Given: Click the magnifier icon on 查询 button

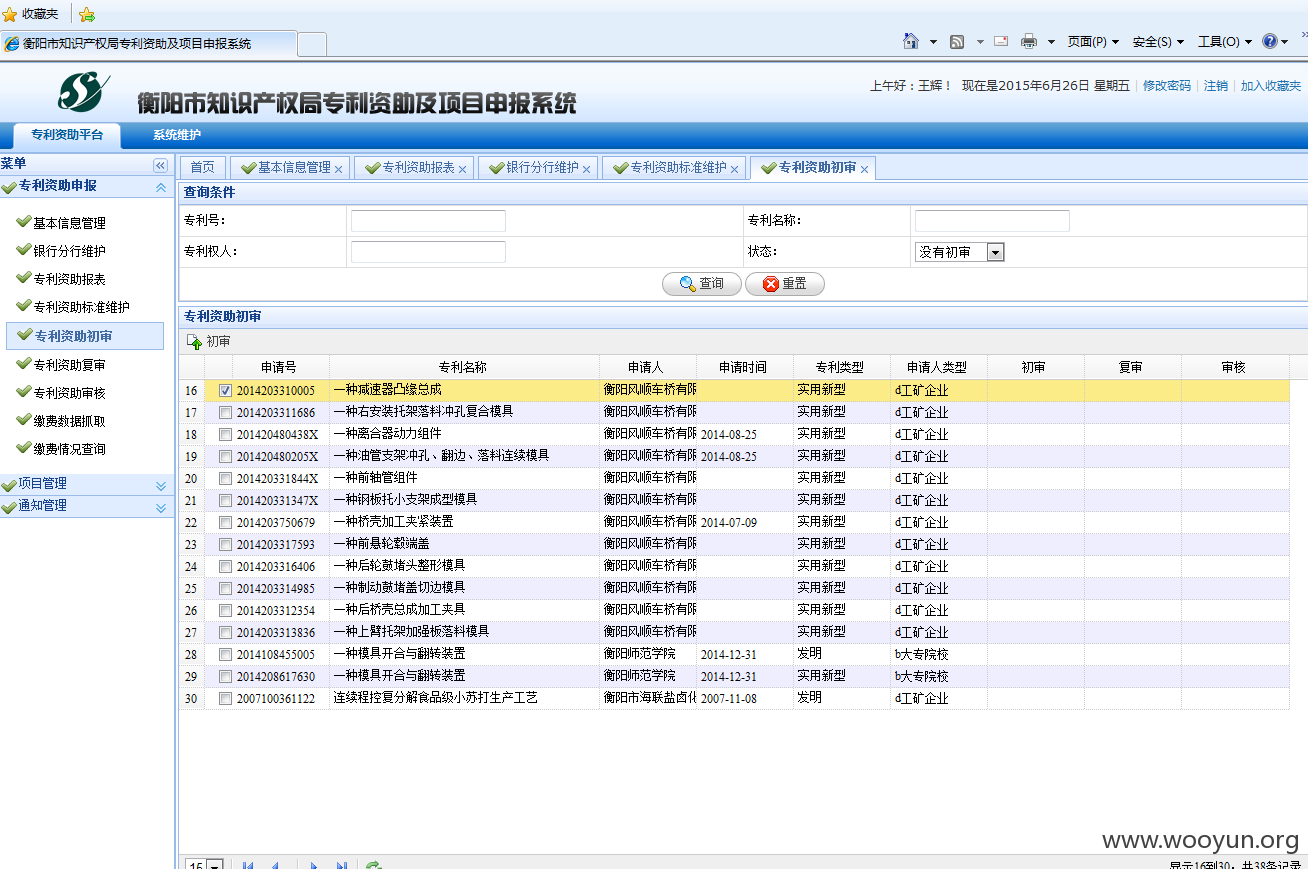Looking at the screenshot, I should [687, 284].
